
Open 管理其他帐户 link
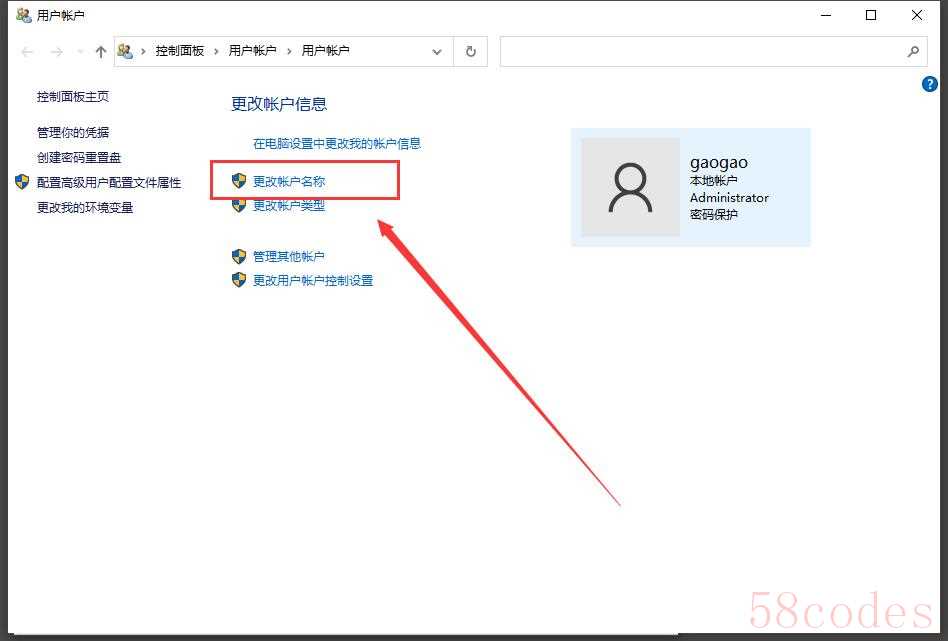(x=288, y=256)
